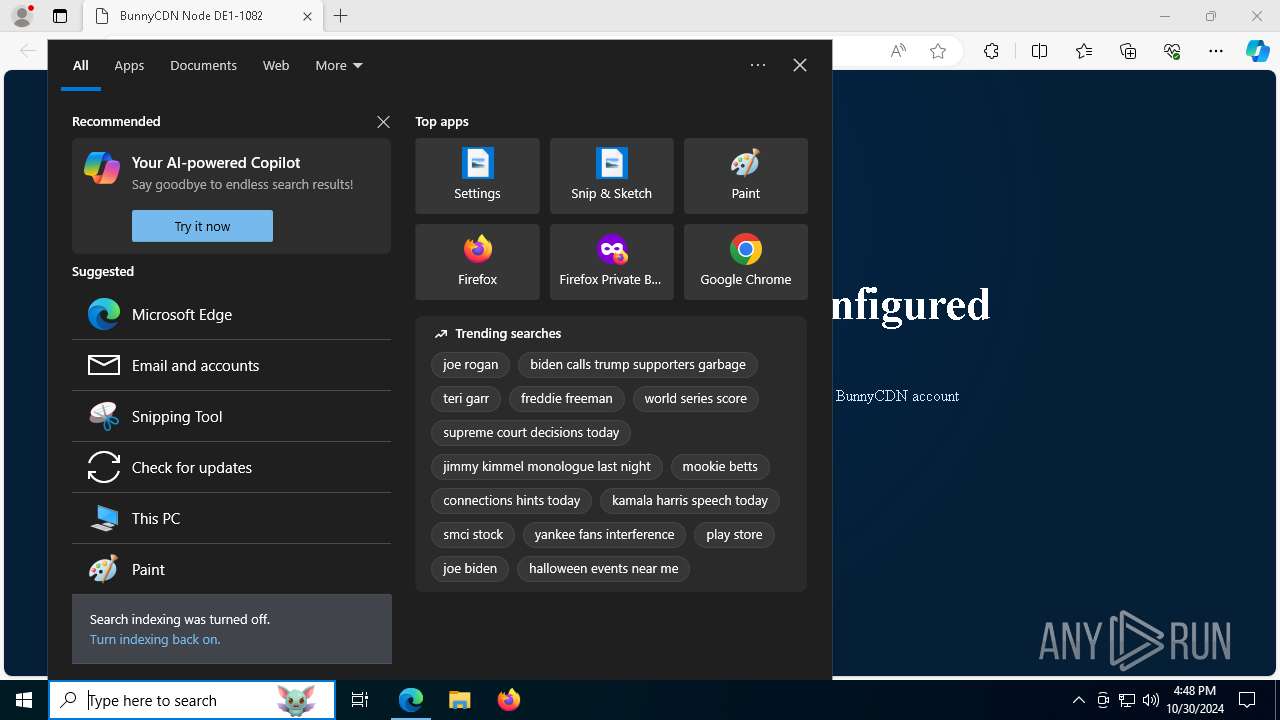The width and height of the screenshot is (1280, 720).
Task: Search trending 'teri garr'
Action: pos(466,399)
